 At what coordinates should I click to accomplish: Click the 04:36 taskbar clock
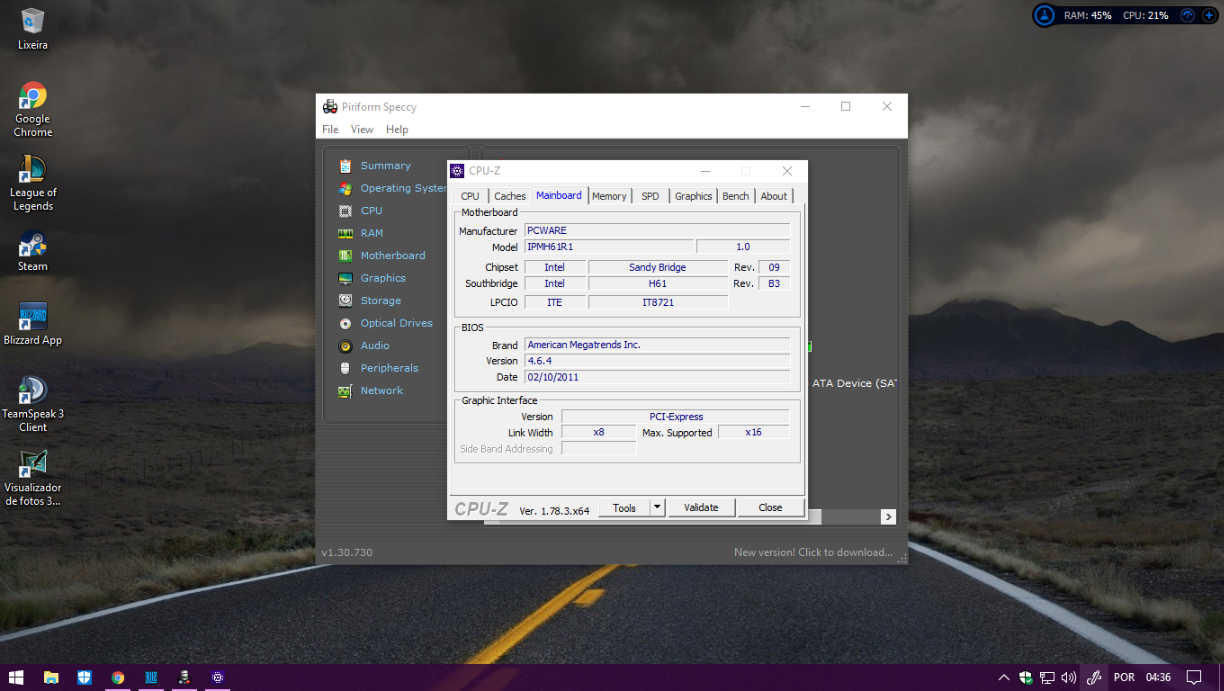[1158, 677]
